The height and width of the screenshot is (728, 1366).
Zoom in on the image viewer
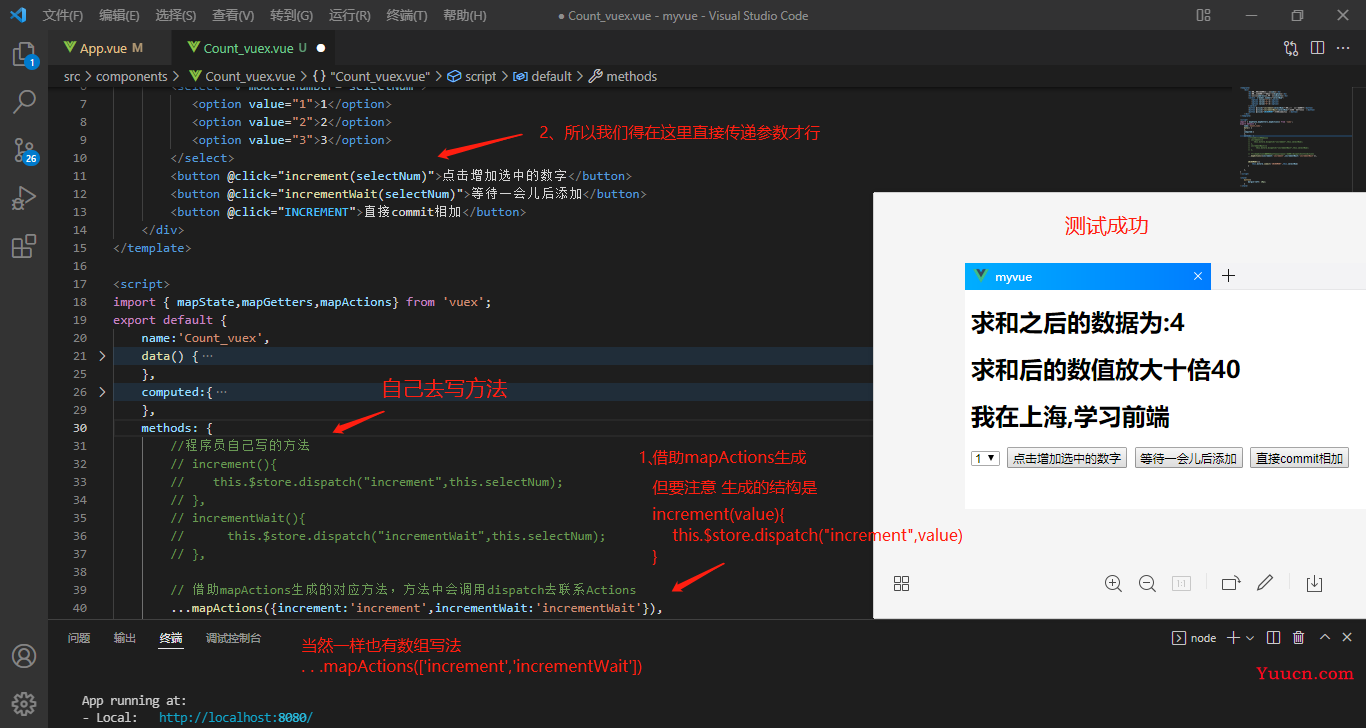[x=1113, y=583]
